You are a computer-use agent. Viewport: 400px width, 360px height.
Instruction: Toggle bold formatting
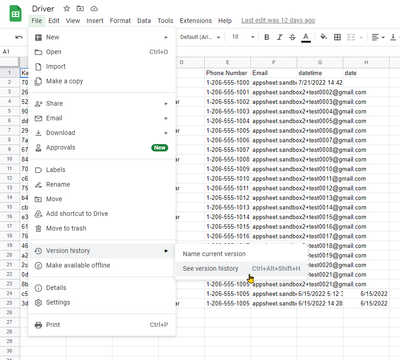[x=267, y=37]
